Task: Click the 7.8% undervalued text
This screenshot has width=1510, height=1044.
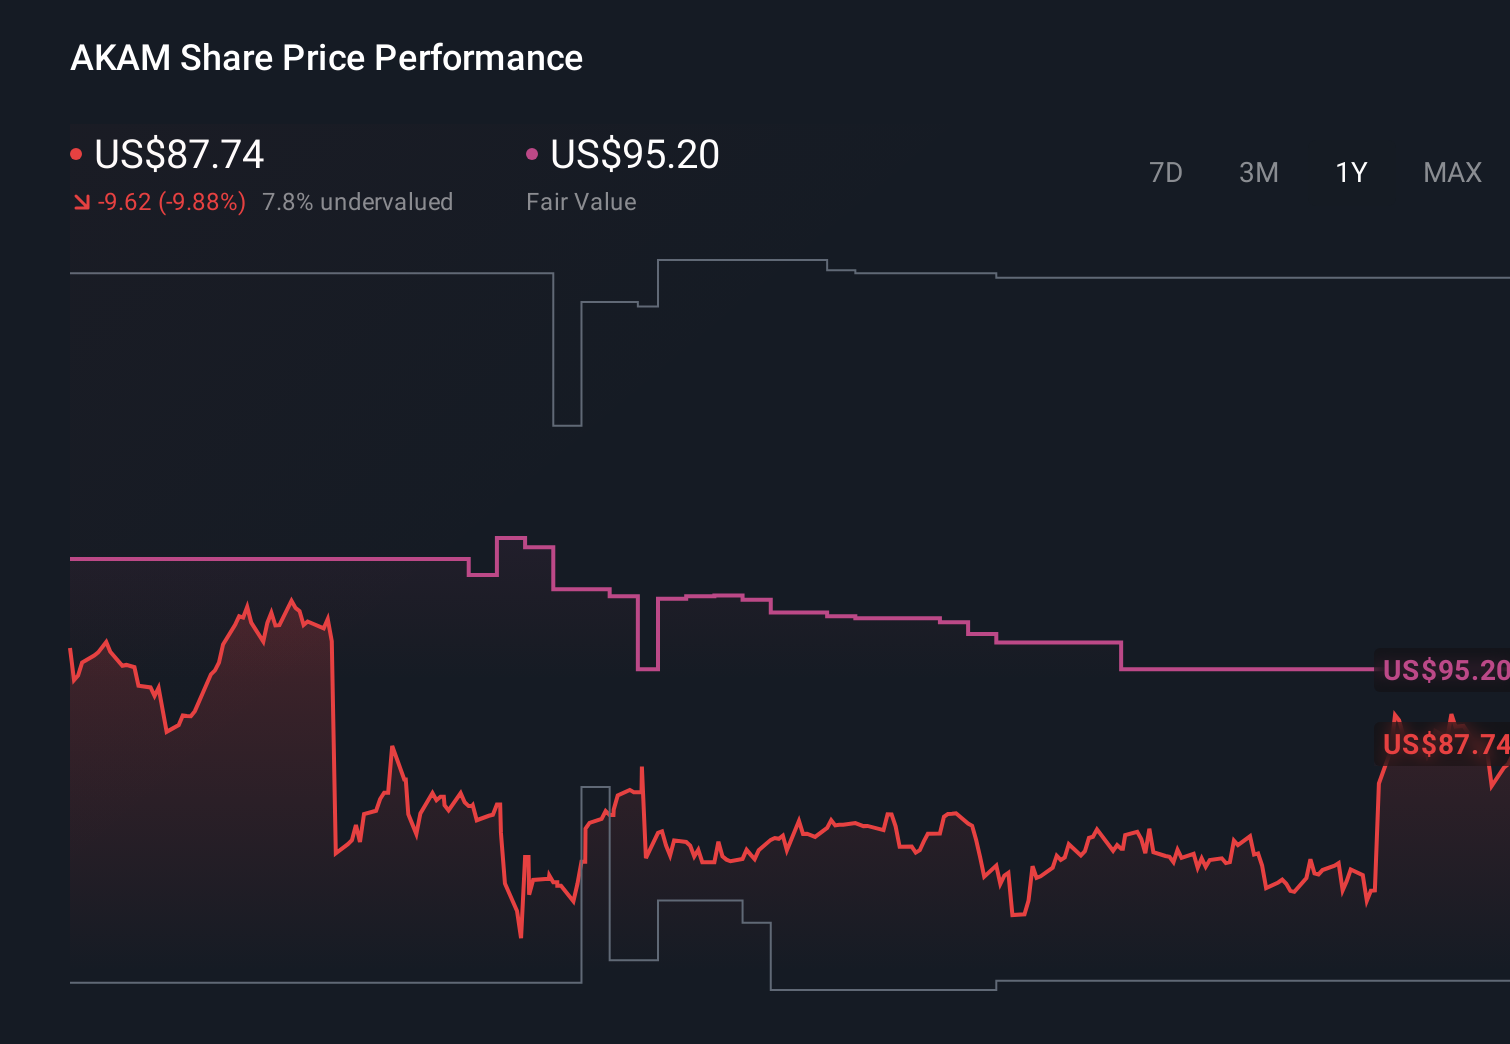Action: 357,201
